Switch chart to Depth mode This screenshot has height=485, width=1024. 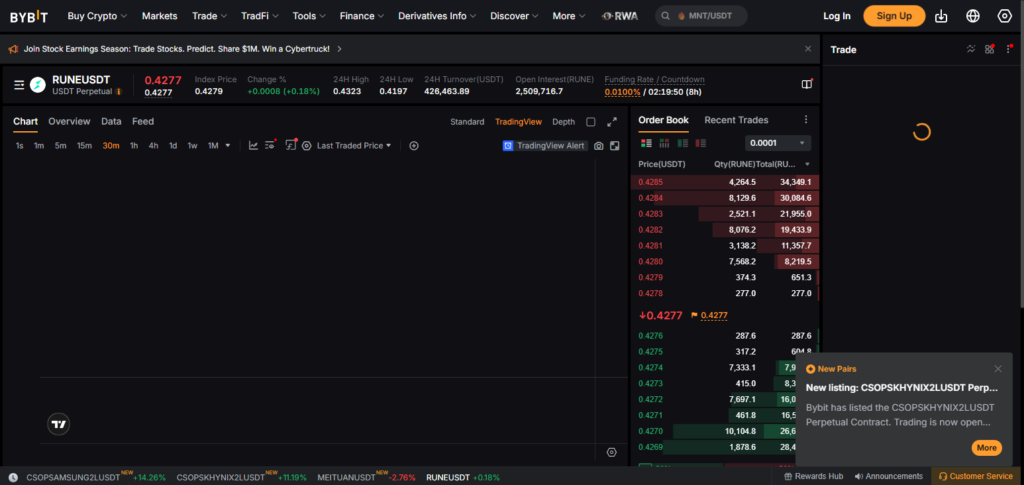pyautogui.click(x=564, y=121)
